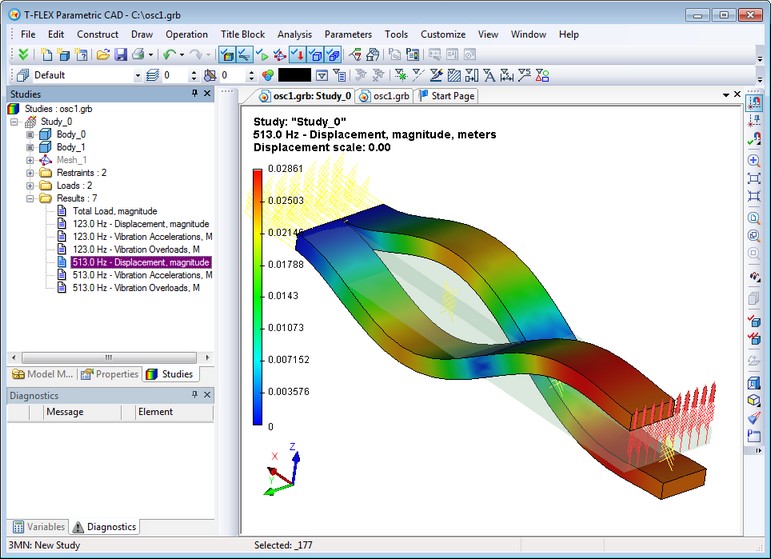The width and height of the screenshot is (771, 559).
Task: Expand the Restraints : 2 folder node
Action: [30, 173]
